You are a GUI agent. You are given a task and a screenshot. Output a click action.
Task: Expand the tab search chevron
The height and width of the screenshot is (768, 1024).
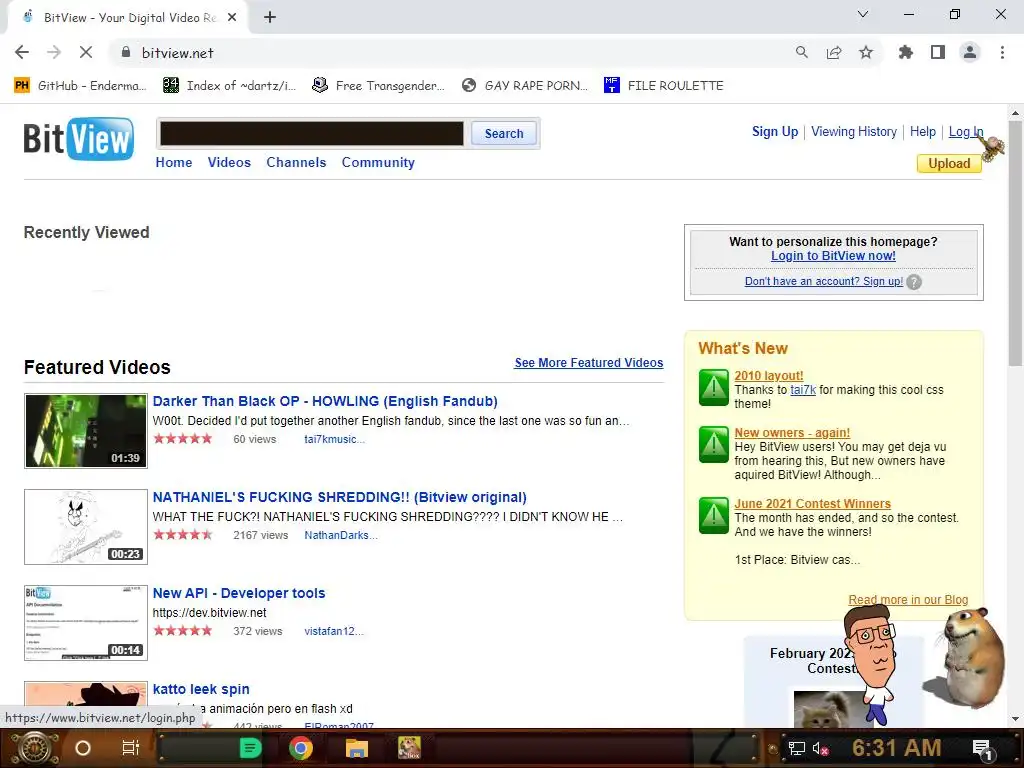click(x=863, y=14)
